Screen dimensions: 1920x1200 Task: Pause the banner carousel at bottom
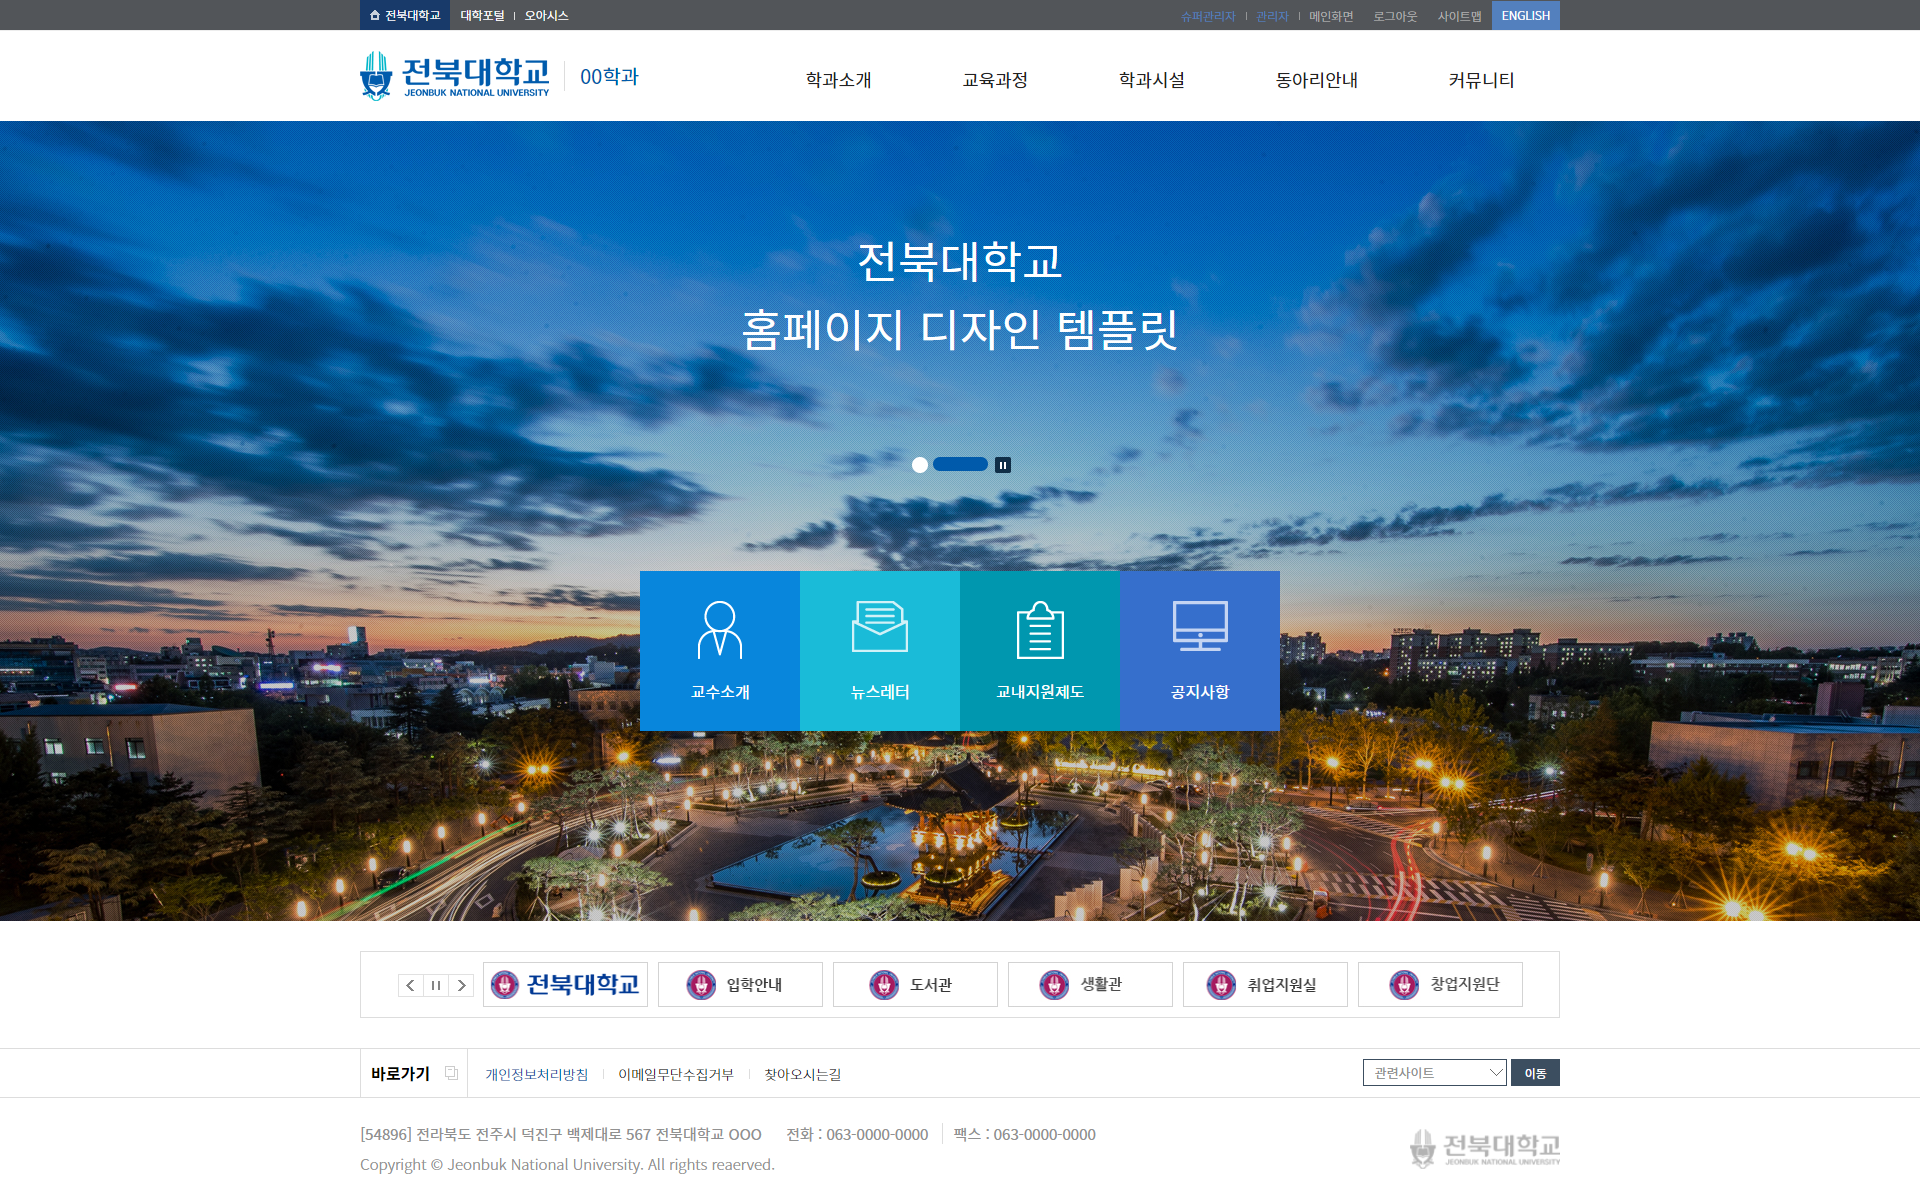pos(436,985)
